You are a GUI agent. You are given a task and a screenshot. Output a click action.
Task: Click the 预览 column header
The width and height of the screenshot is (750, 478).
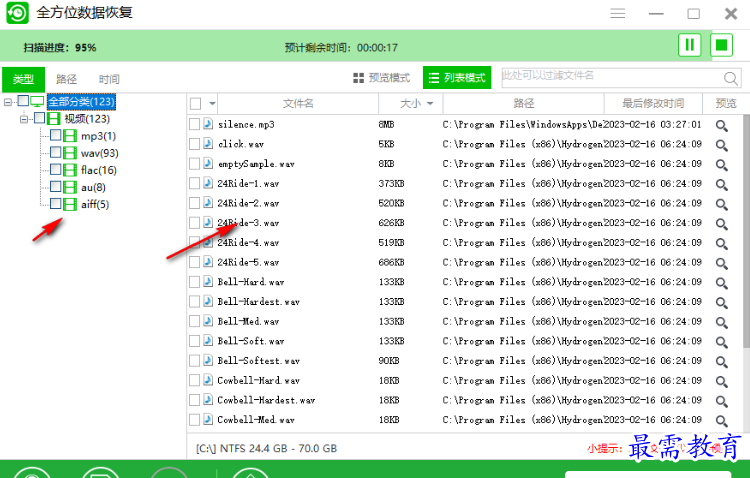(x=726, y=103)
